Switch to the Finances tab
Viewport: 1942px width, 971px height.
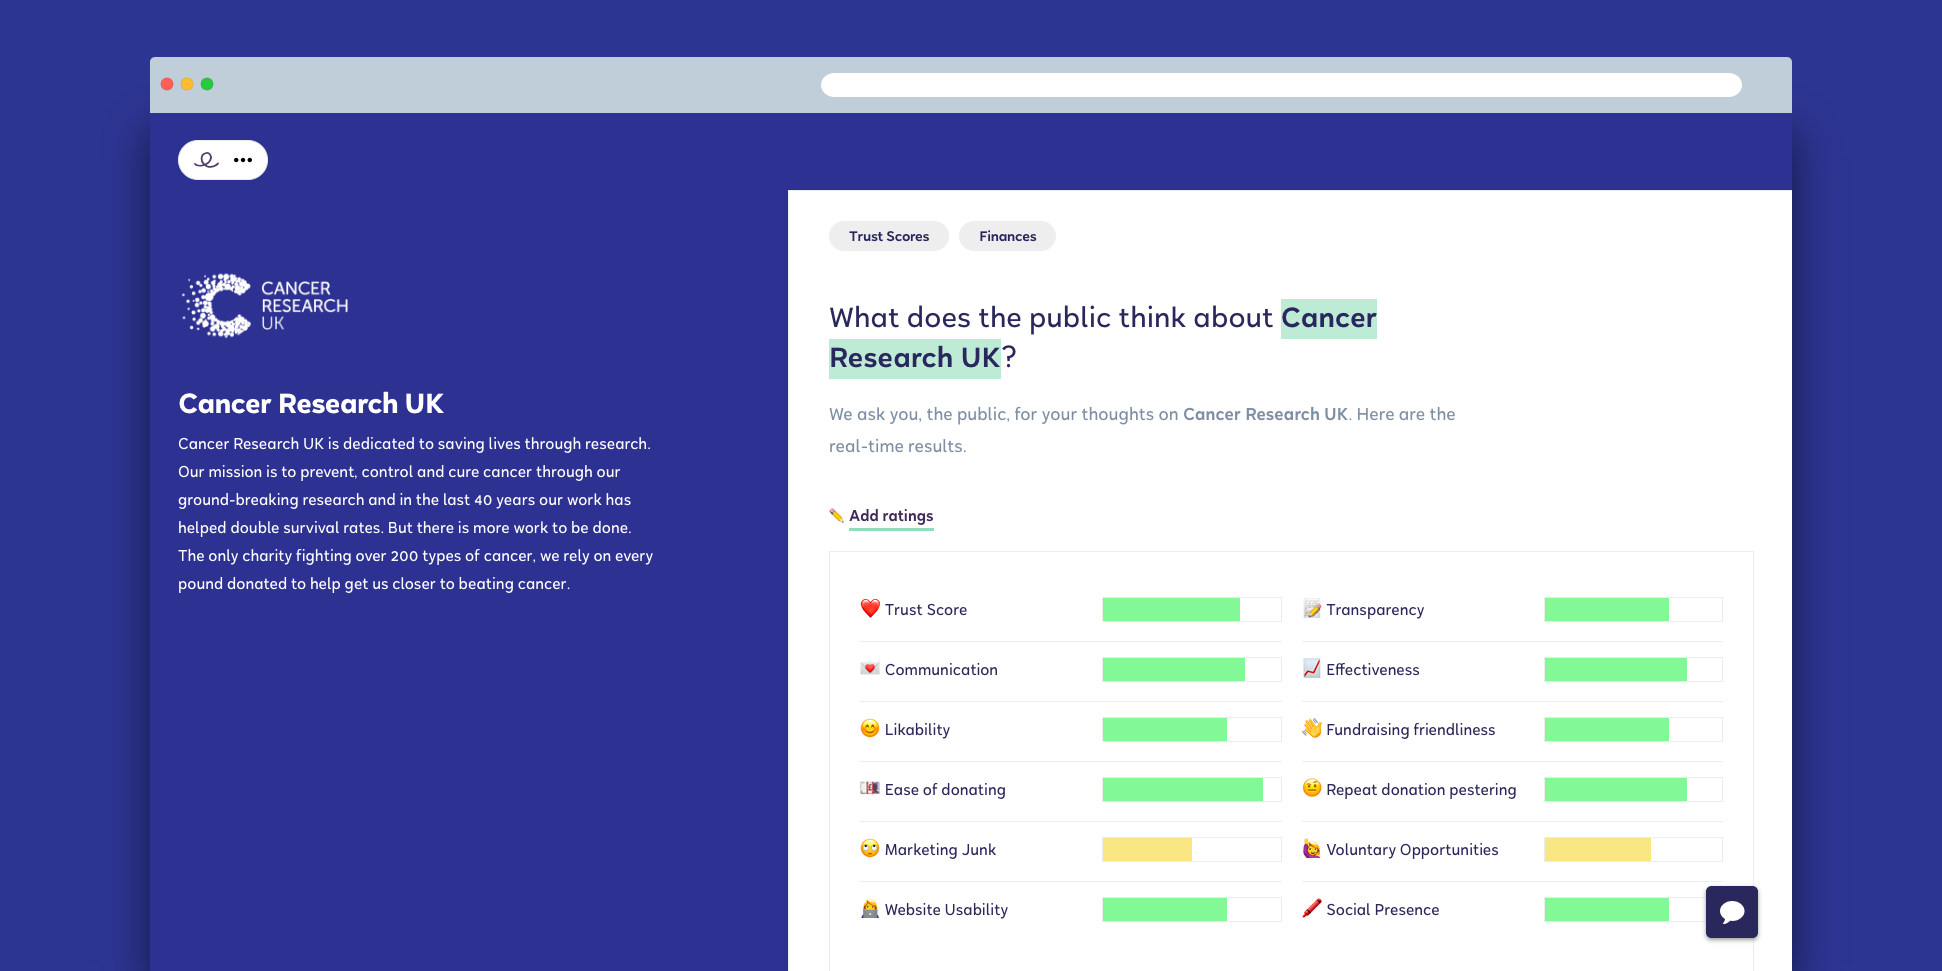coord(1007,236)
